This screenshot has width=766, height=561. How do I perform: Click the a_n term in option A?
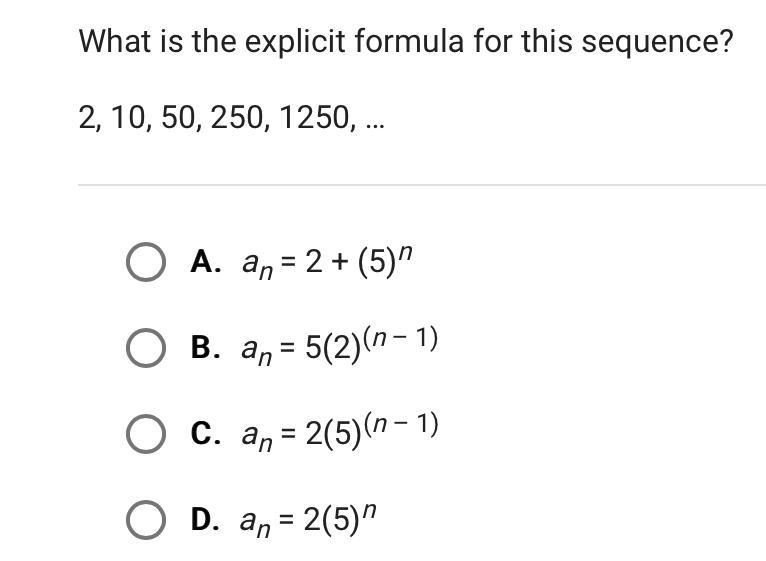pos(257,267)
